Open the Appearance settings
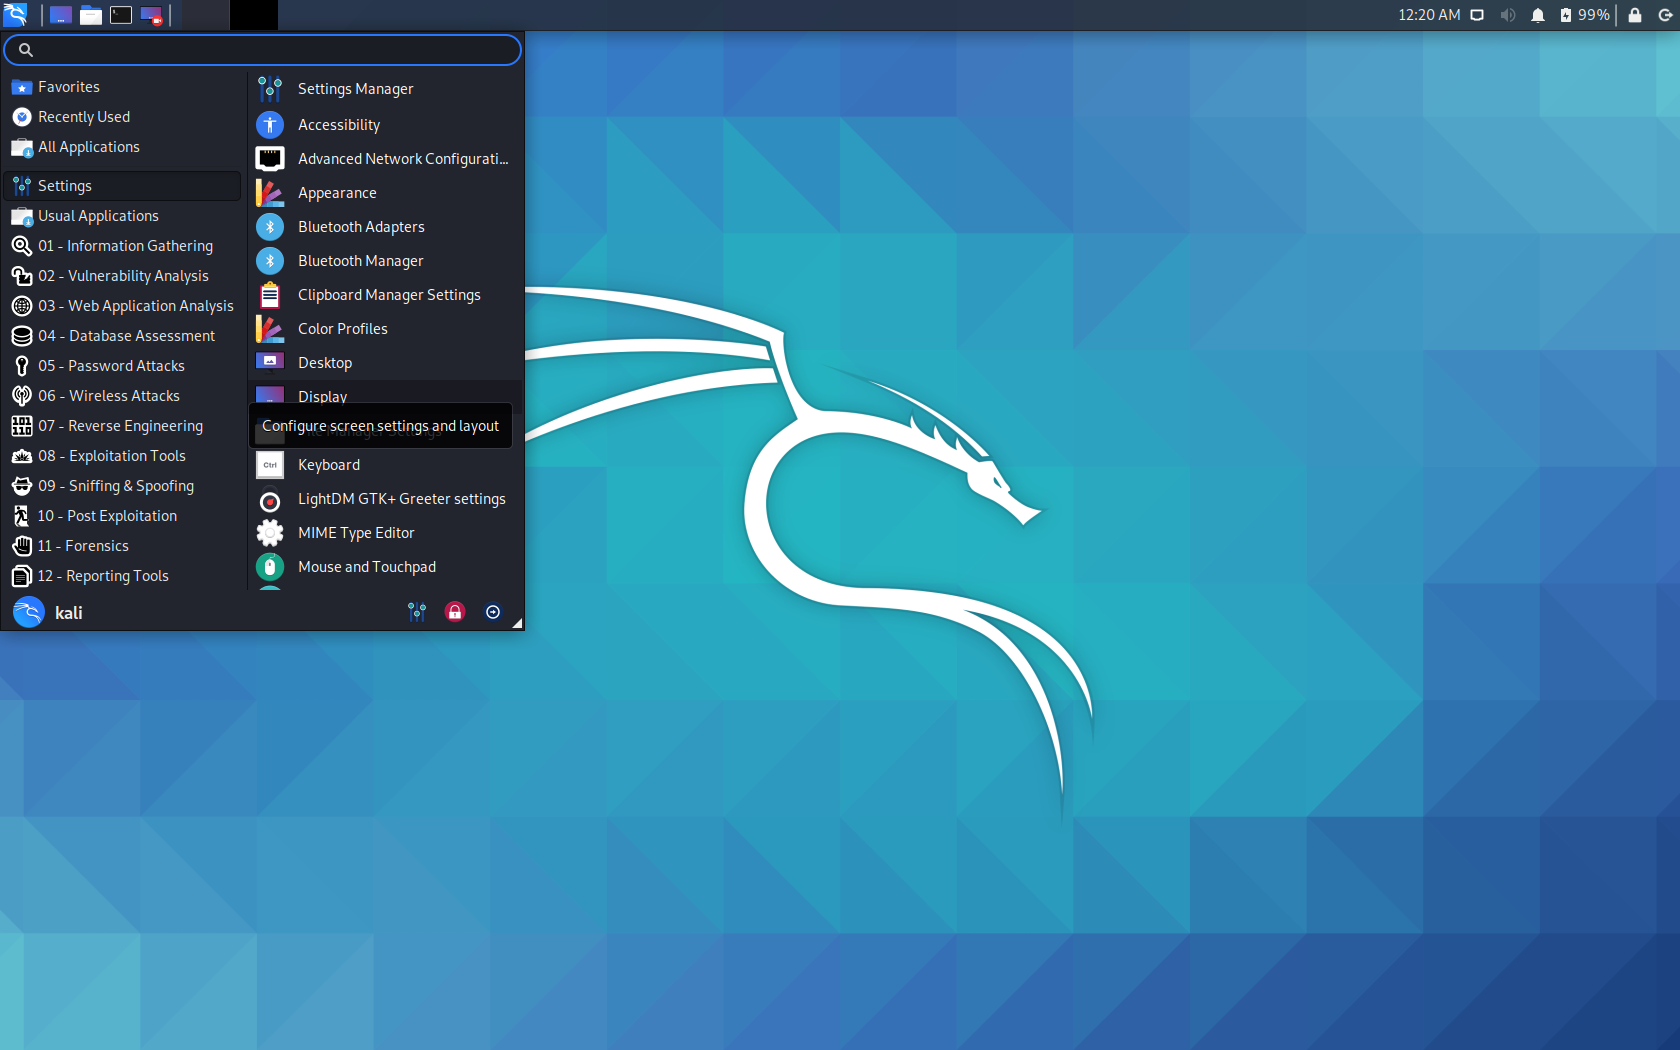1680x1050 pixels. [x=337, y=192]
